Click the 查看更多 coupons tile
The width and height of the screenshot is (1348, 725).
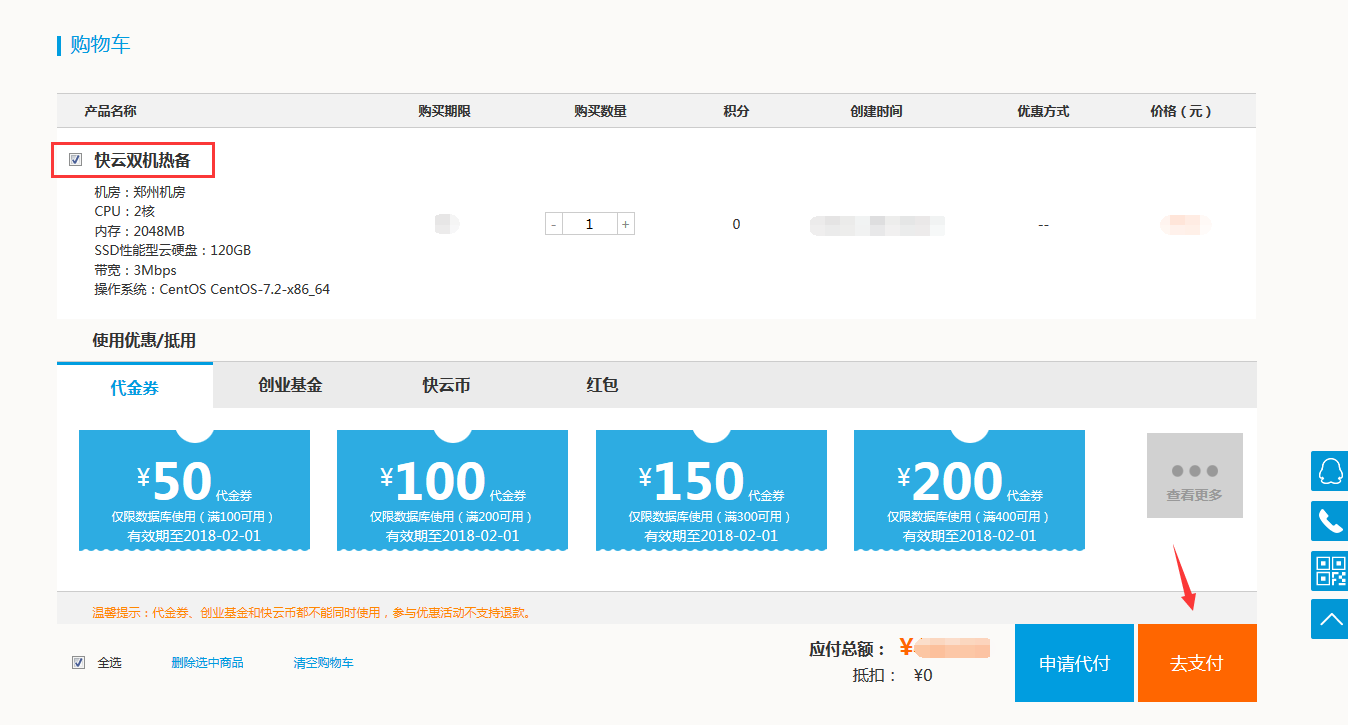(1194, 476)
